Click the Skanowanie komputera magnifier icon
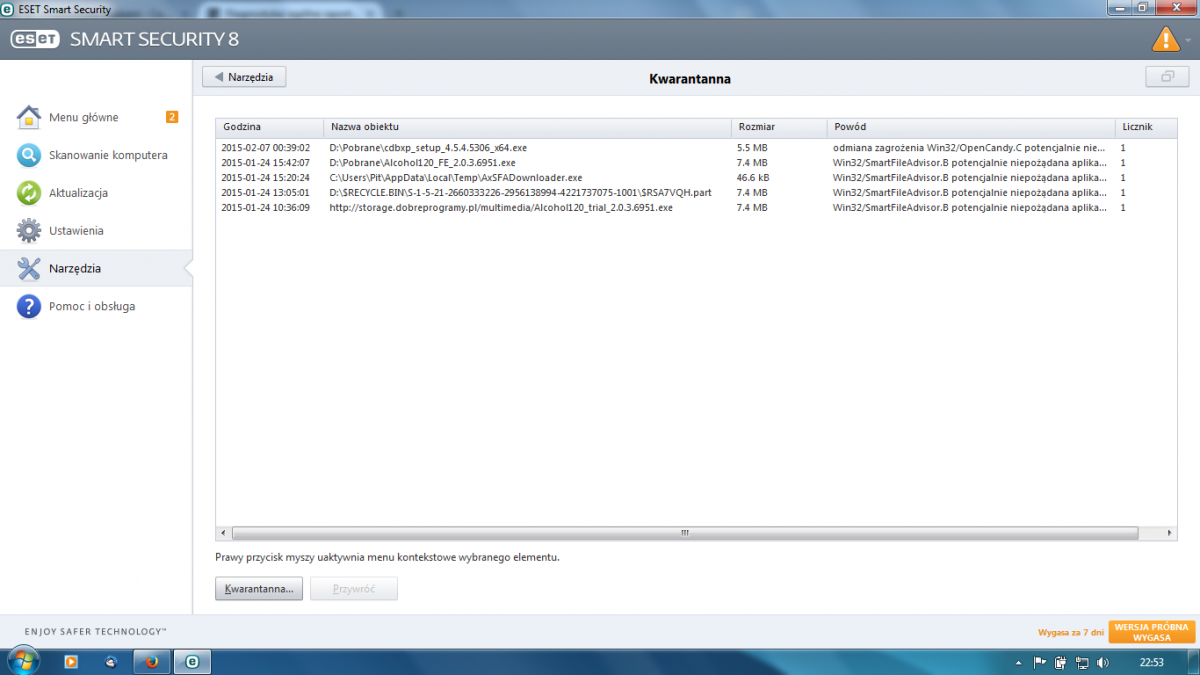This screenshot has width=1200, height=675. [29, 155]
